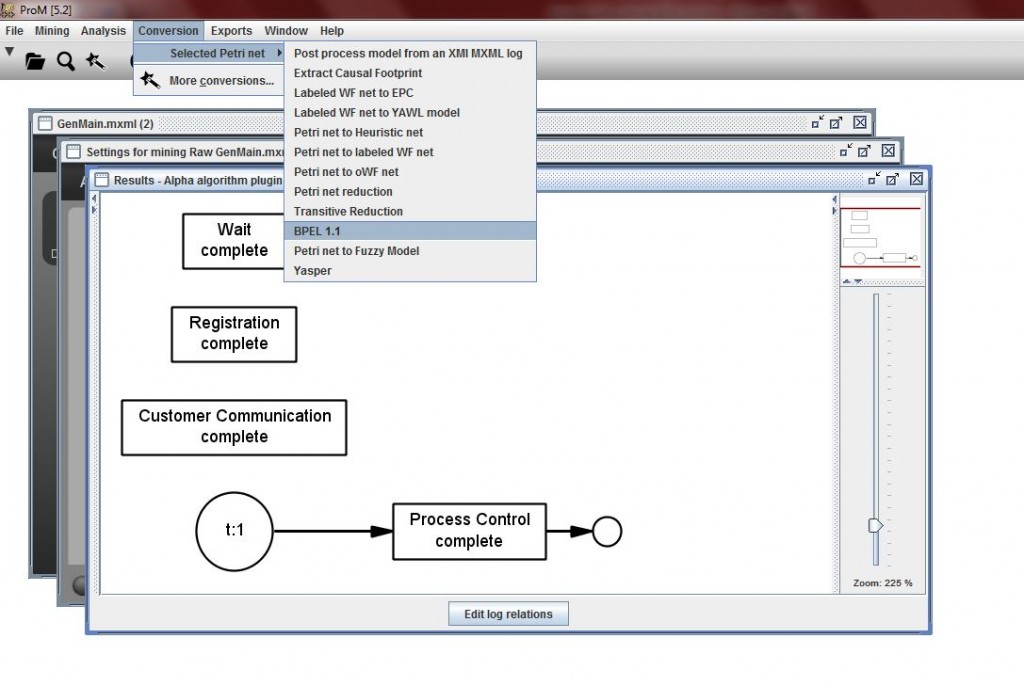Choose Petri net reduction
1024x686 pixels.
coord(410,191)
